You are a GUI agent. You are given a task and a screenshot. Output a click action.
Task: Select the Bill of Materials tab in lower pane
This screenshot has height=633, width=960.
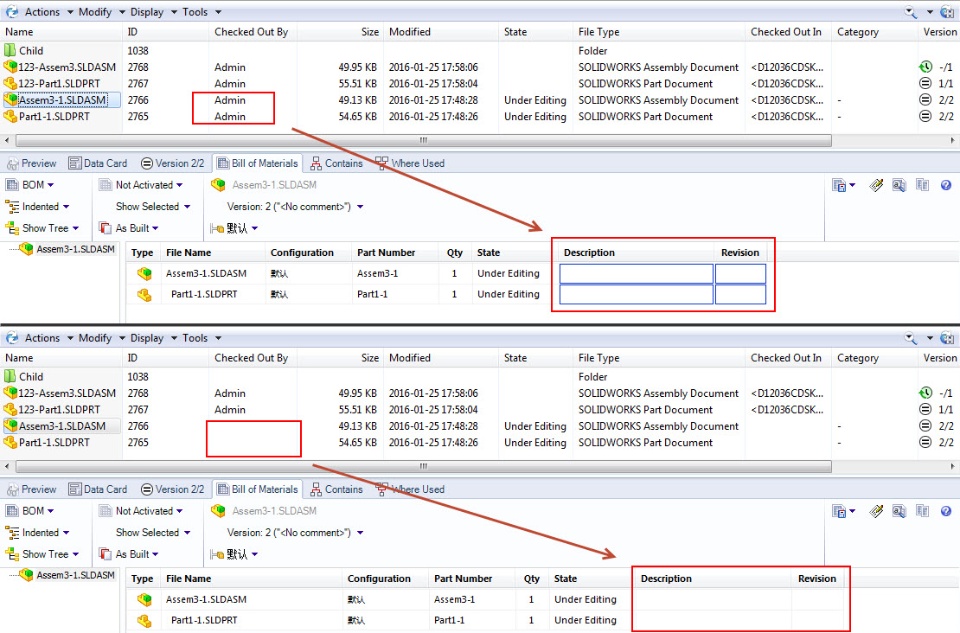258,490
